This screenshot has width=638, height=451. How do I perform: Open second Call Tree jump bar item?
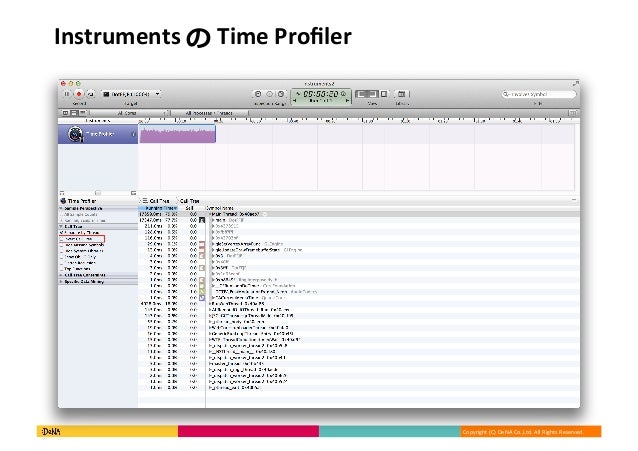click(189, 201)
